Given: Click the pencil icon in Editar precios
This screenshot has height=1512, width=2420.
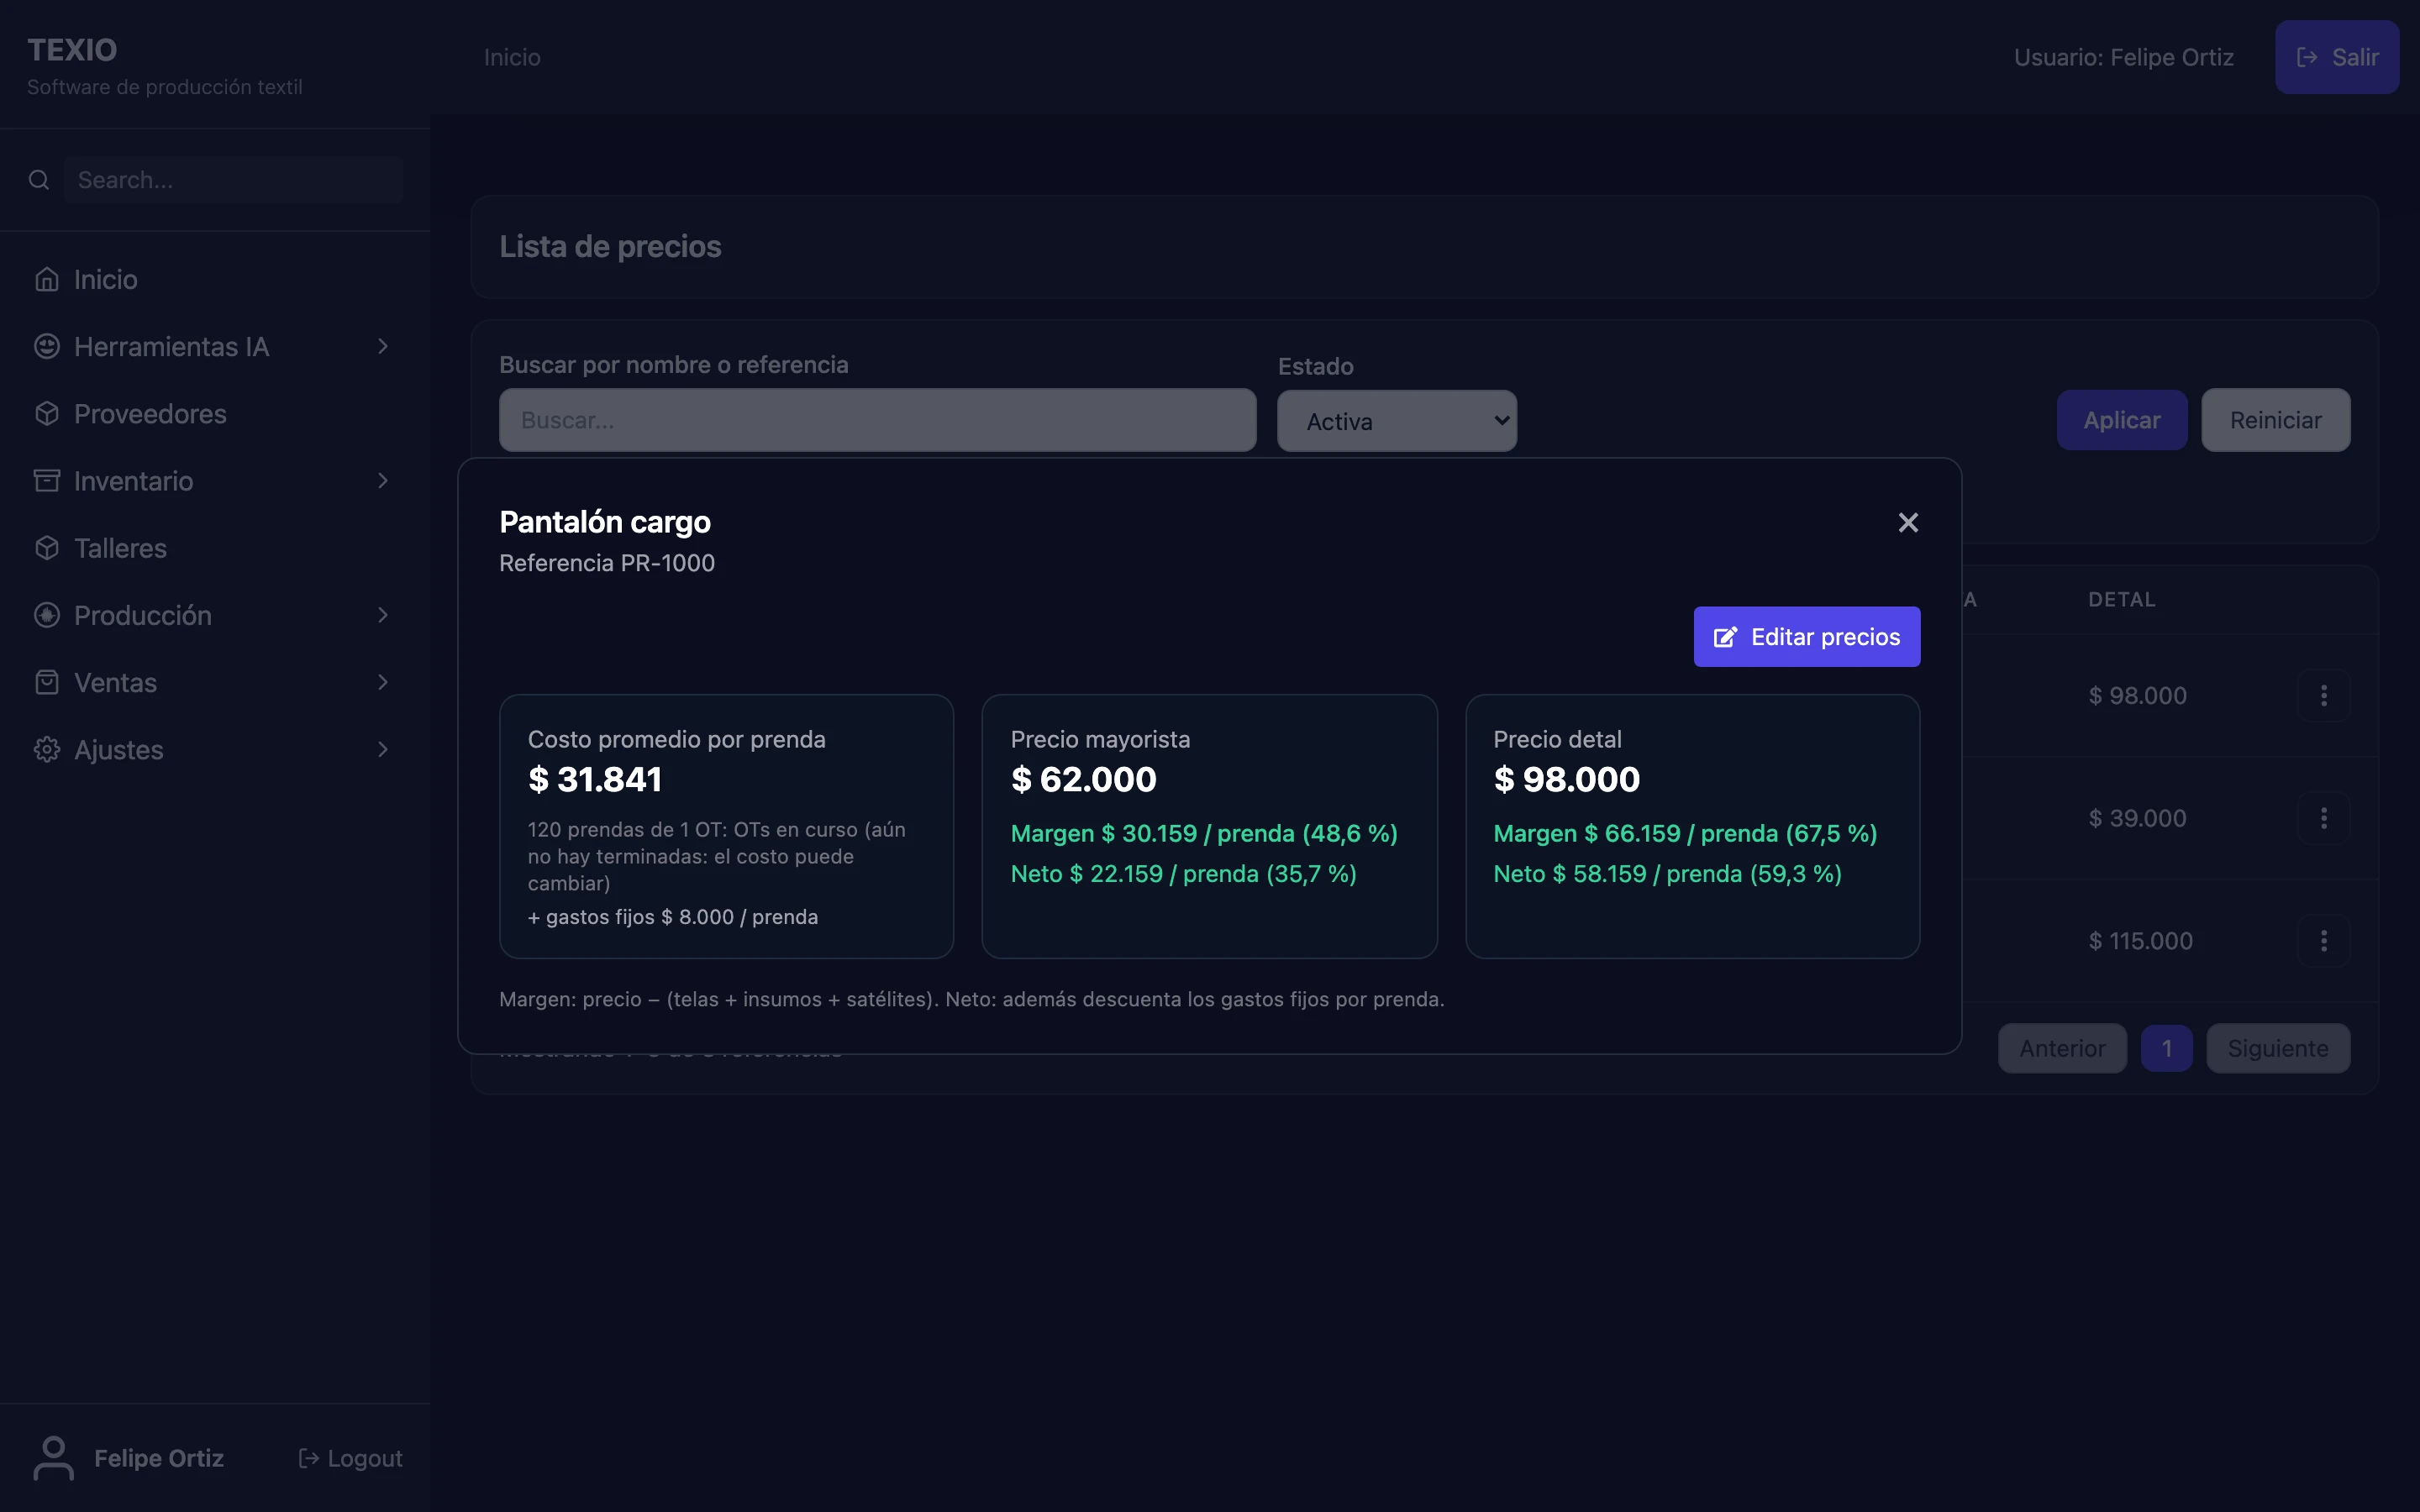Looking at the screenshot, I should point(1725,637).
